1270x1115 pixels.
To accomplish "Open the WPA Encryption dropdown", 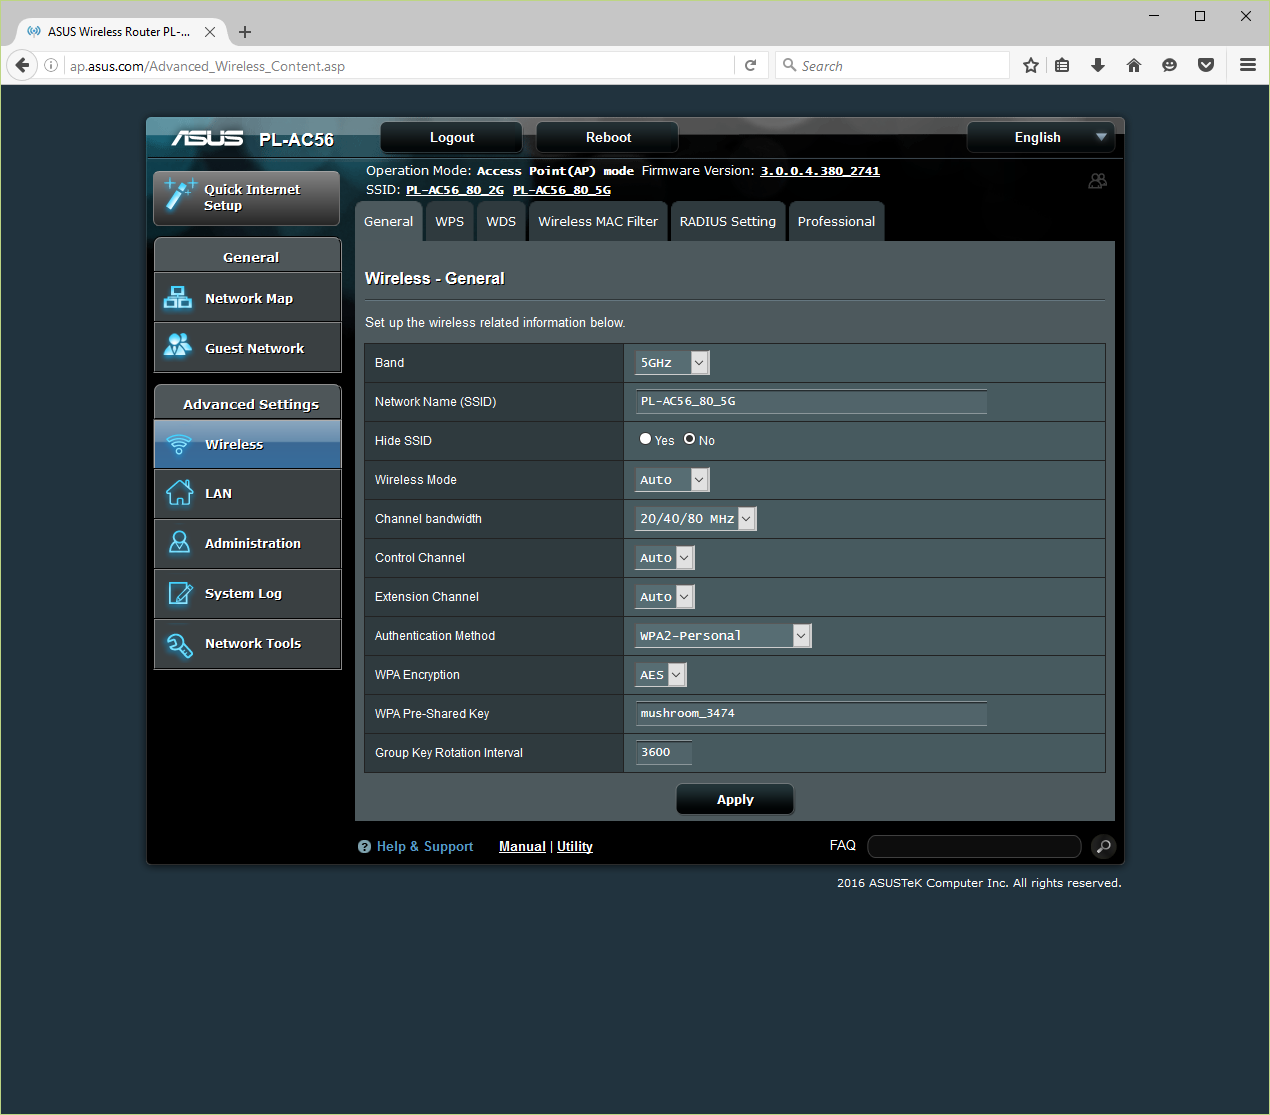I will [x=661, y=675].
